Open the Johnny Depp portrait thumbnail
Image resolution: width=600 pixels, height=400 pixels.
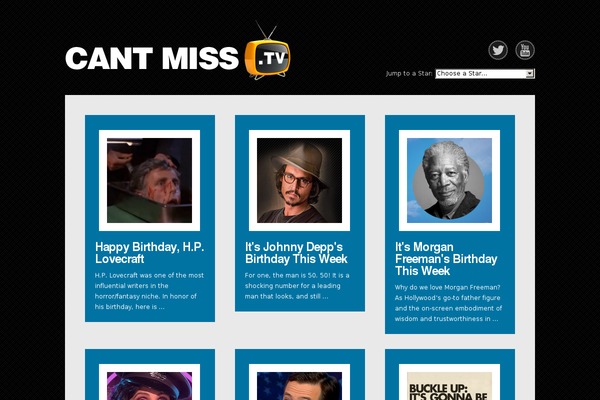coord(299,180)
